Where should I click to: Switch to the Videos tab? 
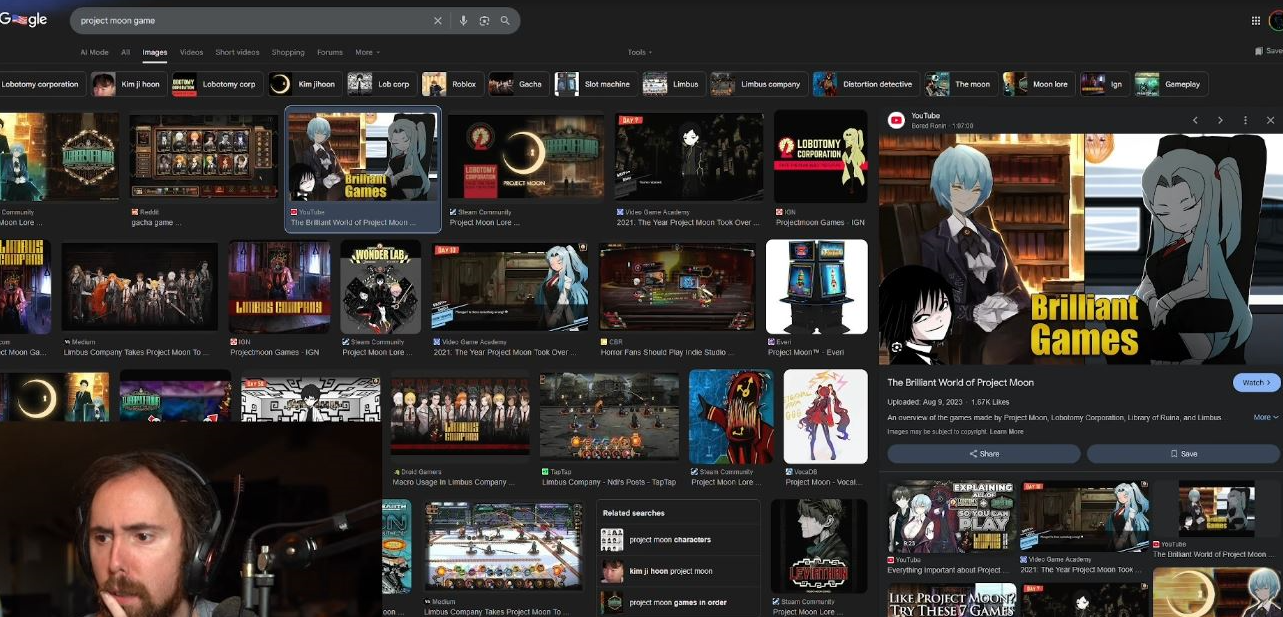[191, 52]
